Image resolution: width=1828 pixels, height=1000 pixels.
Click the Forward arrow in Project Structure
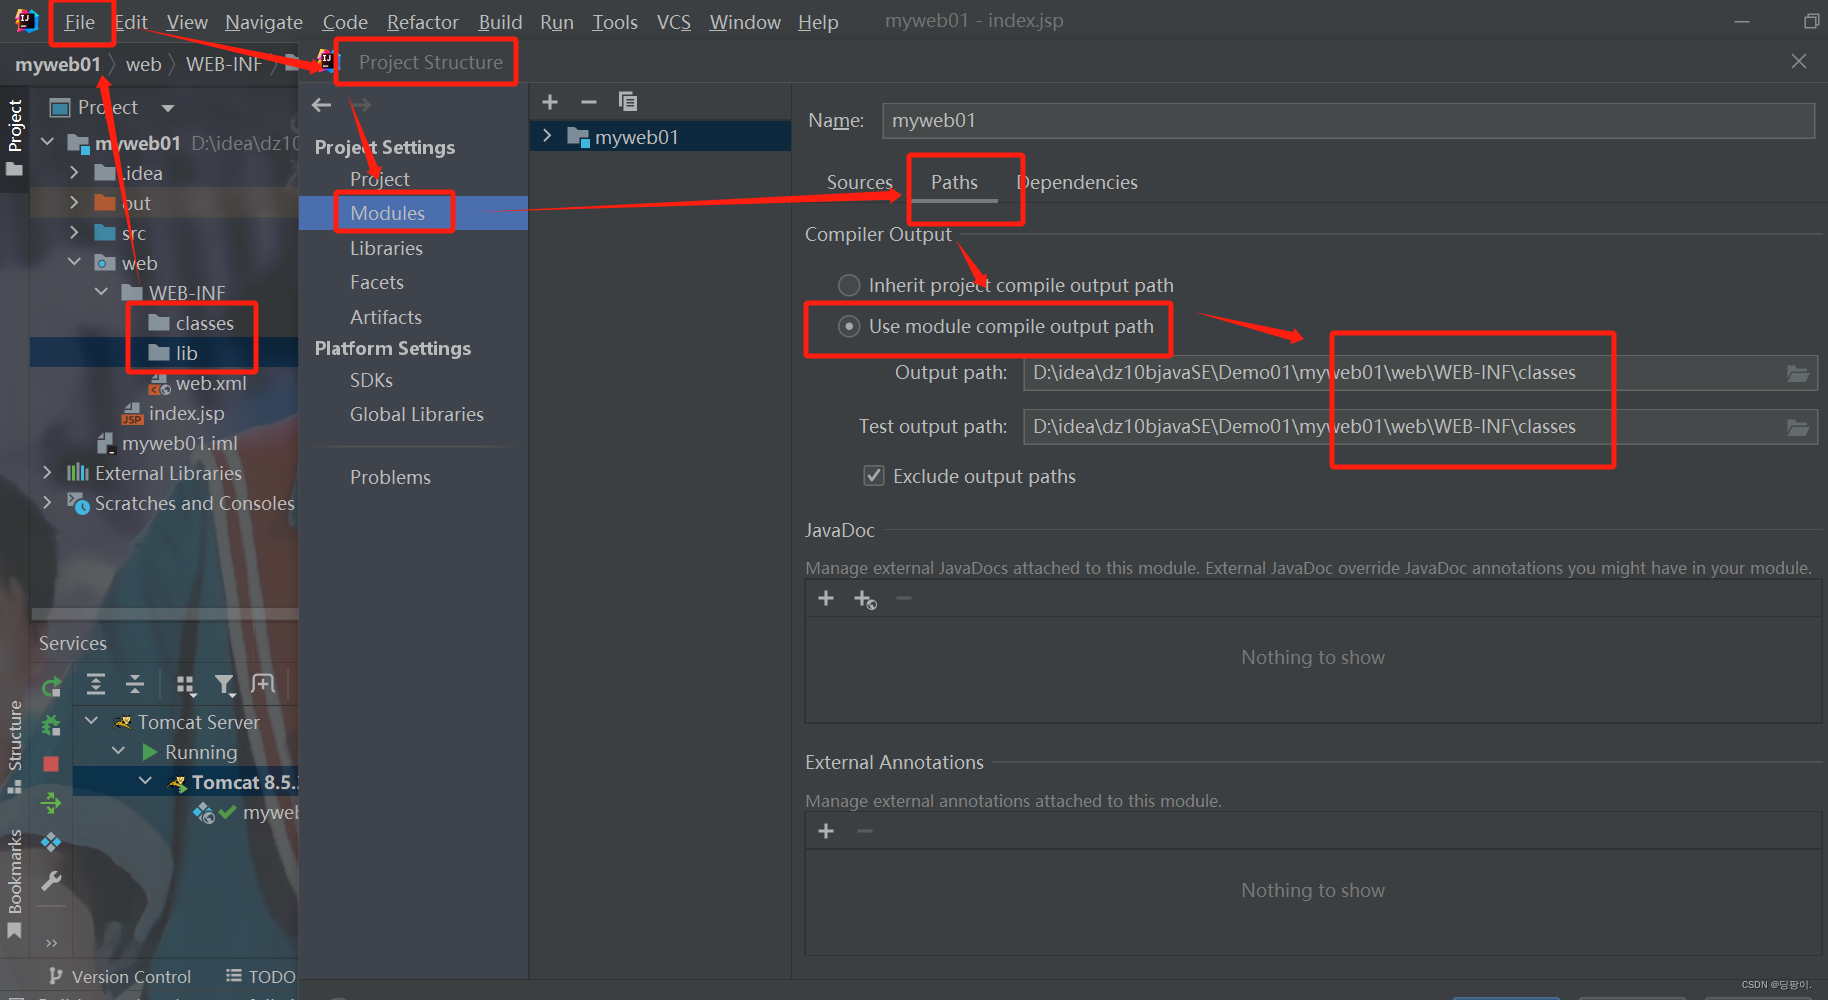click(360, 105)
